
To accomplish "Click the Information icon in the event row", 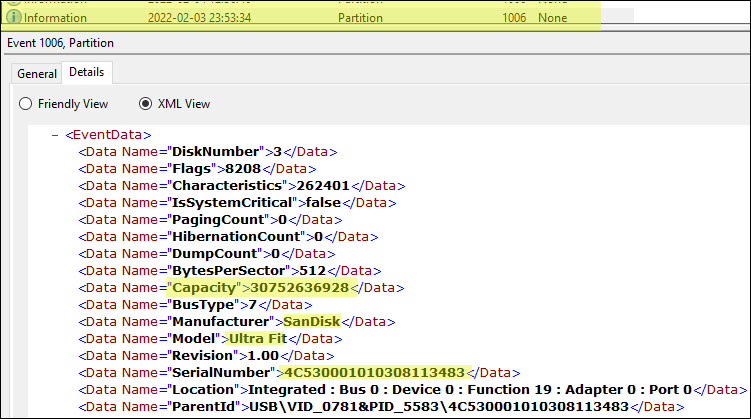I will tap(11, 18).
